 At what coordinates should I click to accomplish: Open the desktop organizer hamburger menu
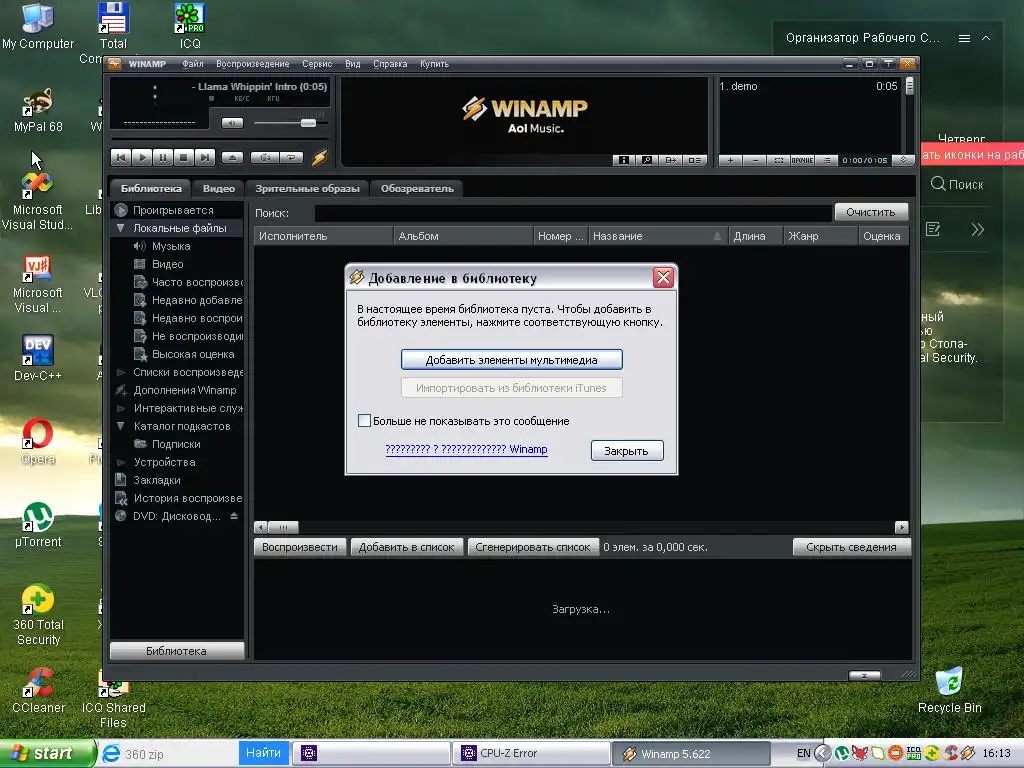tap(964, 39)
